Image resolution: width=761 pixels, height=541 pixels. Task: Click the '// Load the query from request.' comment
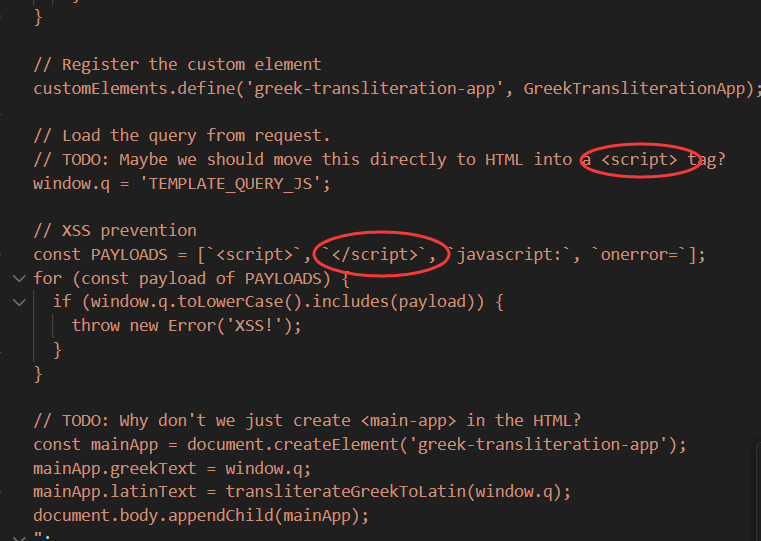point(182,135)
